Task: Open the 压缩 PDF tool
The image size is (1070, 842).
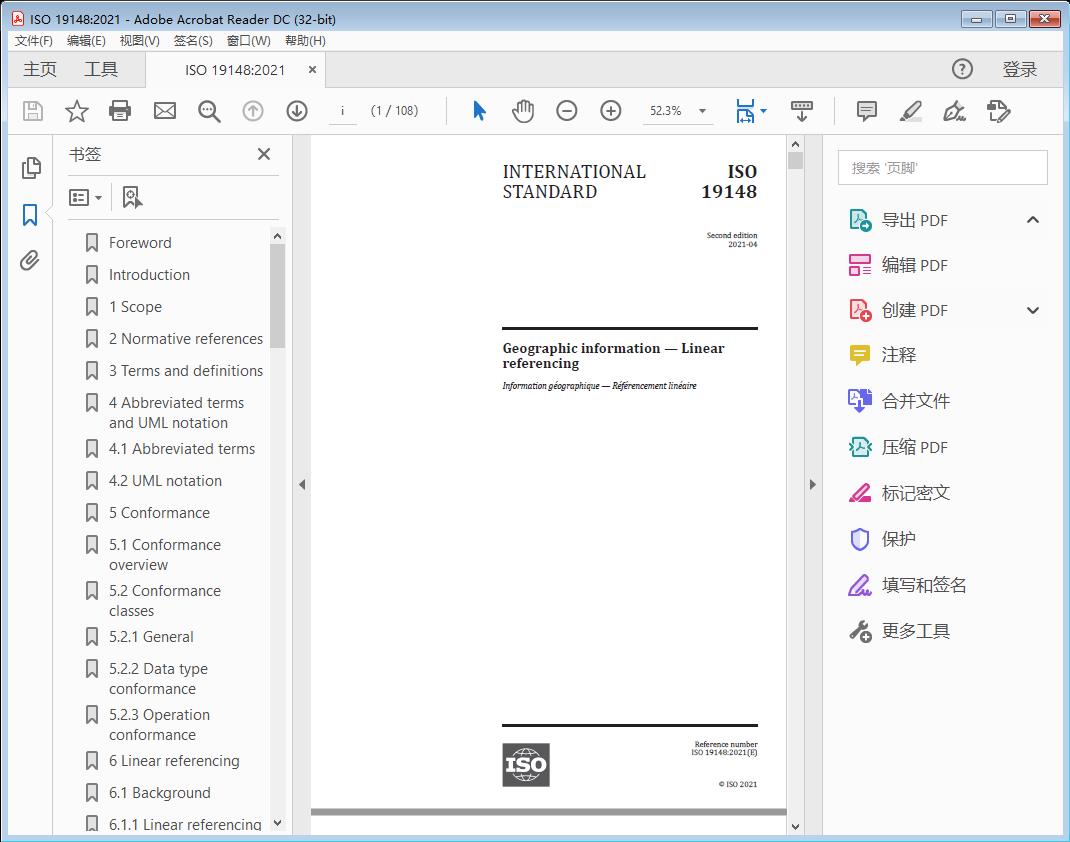Action: pos(916,447)
